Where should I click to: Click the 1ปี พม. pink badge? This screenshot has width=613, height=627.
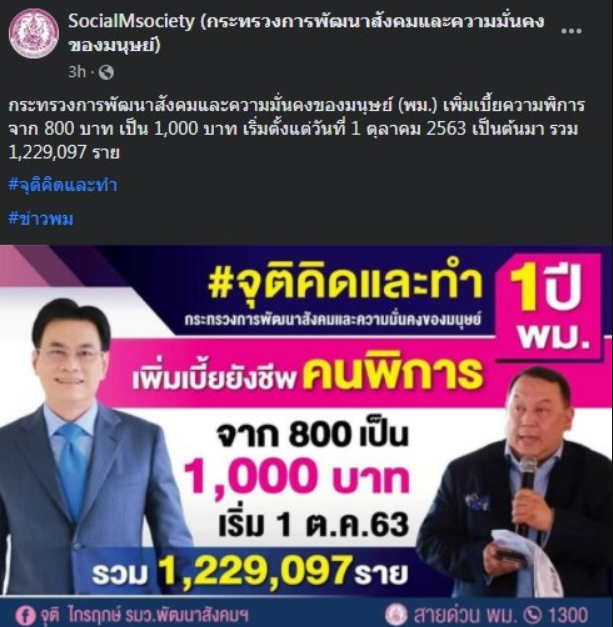(548, 306)
